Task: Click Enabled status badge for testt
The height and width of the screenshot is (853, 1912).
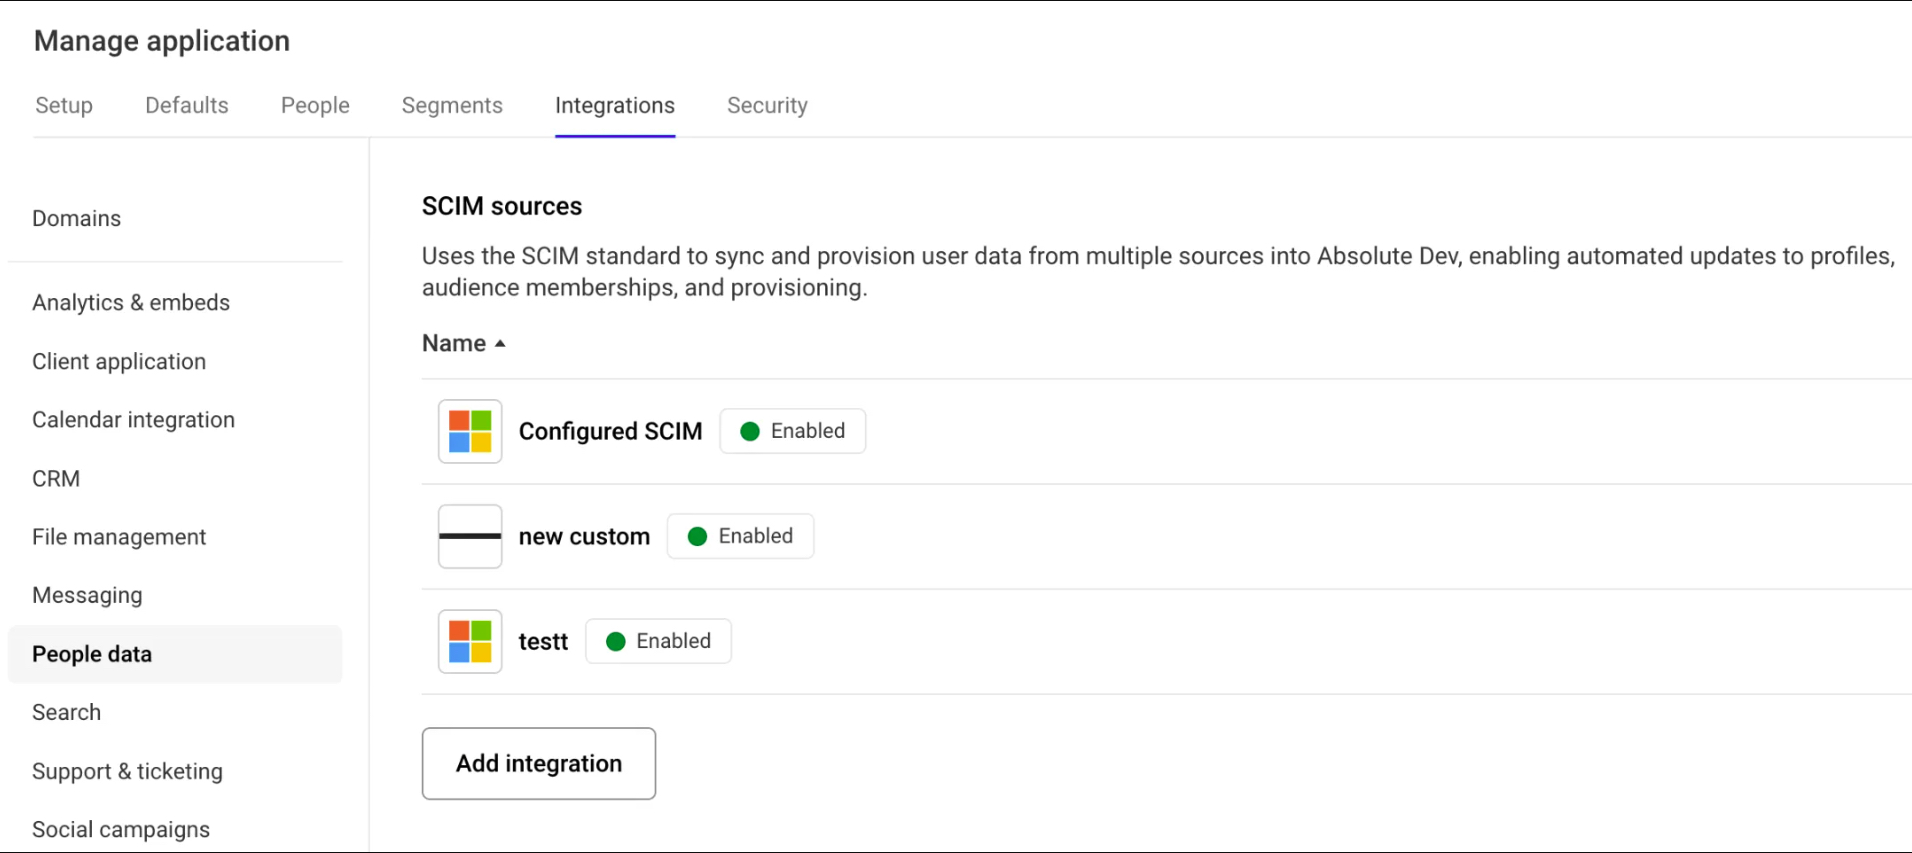Action: point(658,641)
